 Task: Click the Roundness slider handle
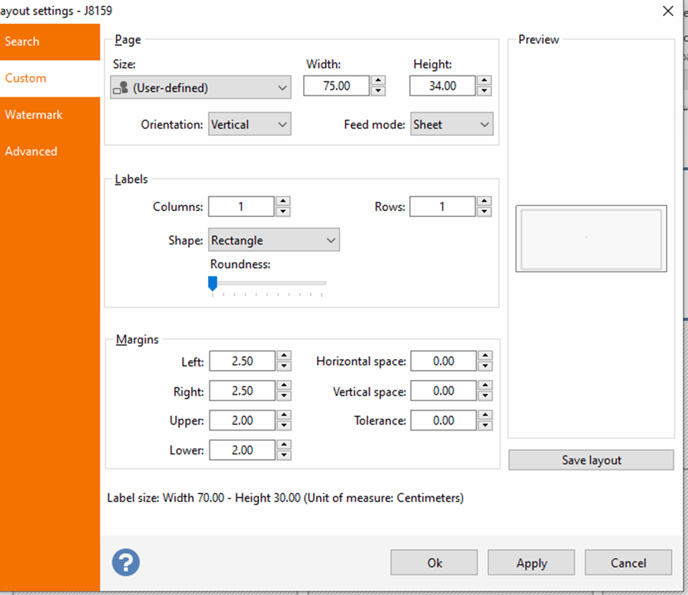[212, 284]
